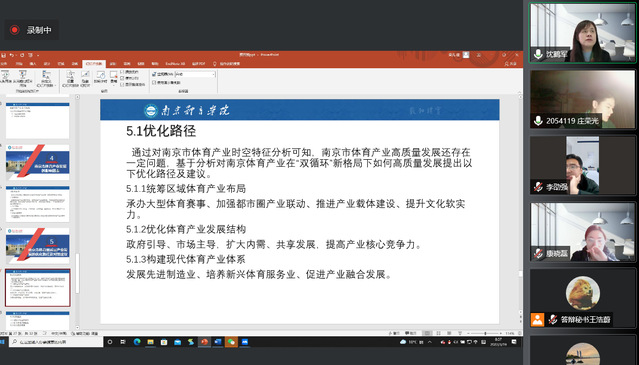
Task: Click the zoom slider in status bar
Action: coord(485,333)
